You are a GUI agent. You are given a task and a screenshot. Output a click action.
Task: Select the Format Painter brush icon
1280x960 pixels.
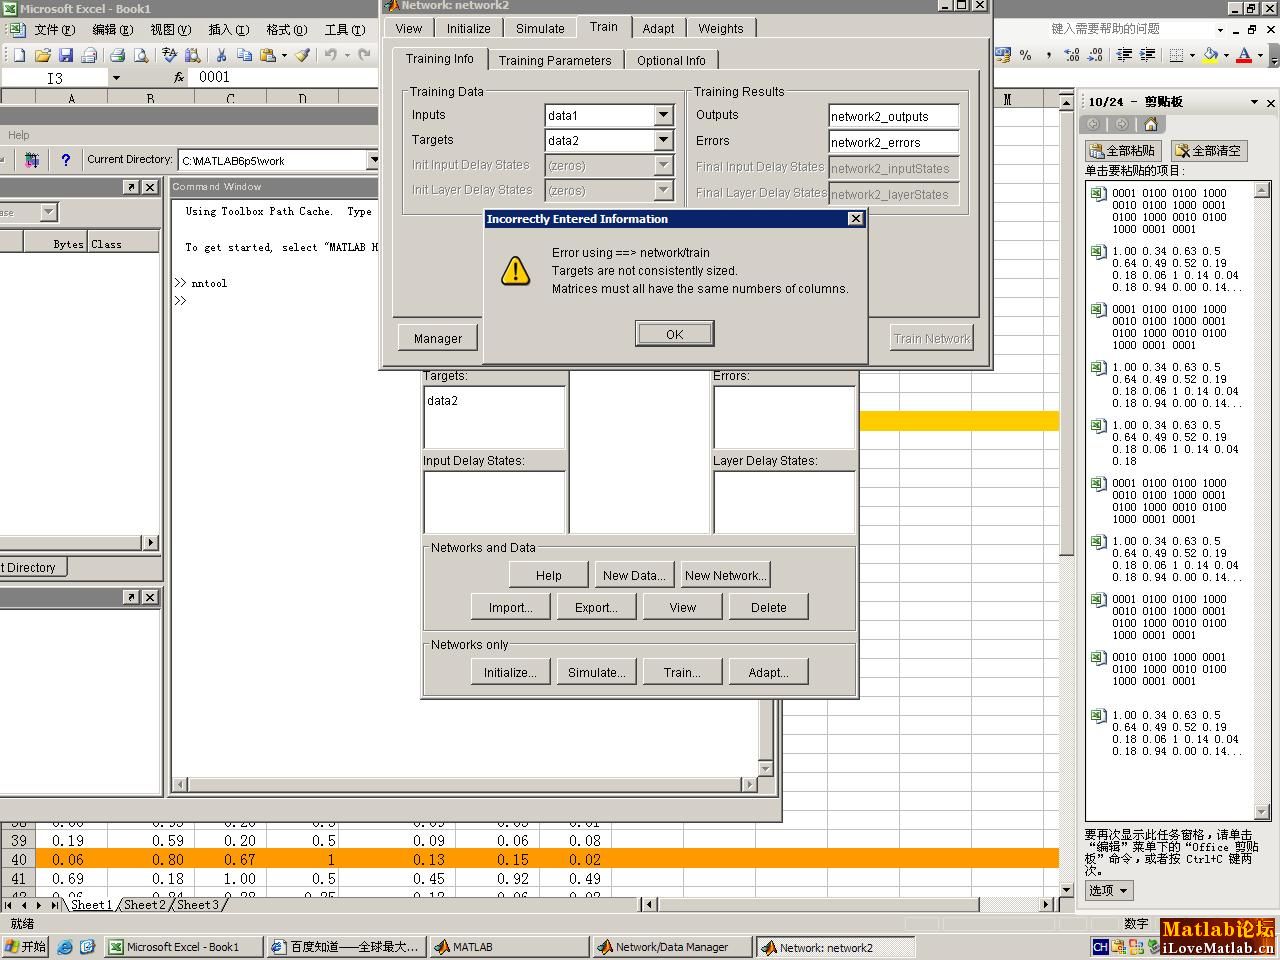tap(302, 55)
